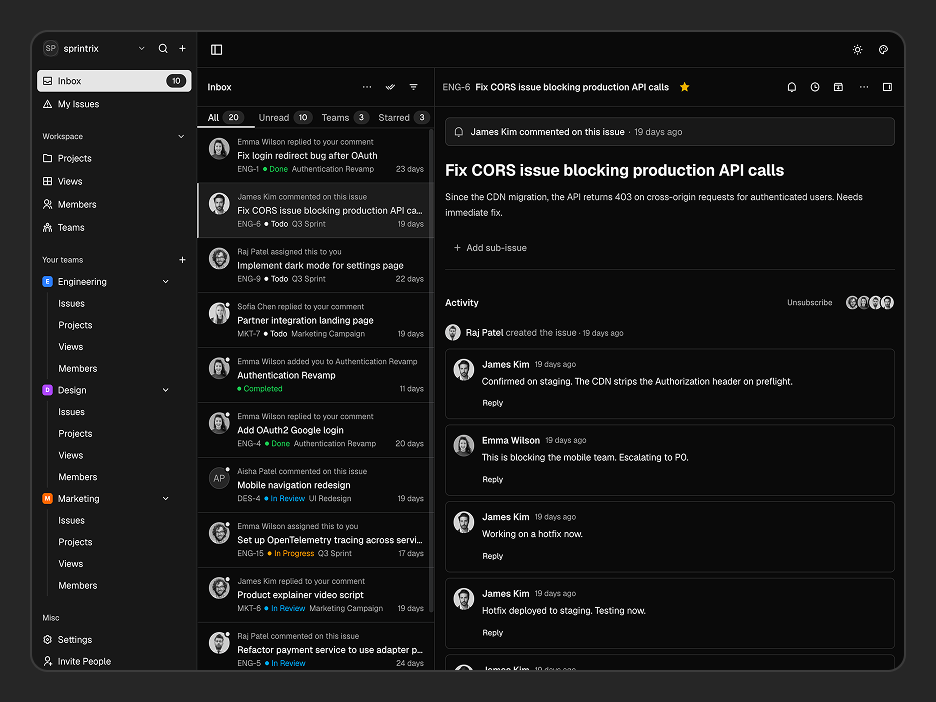
Task: Switch to the Starred tab
Action: click(404, 118)
